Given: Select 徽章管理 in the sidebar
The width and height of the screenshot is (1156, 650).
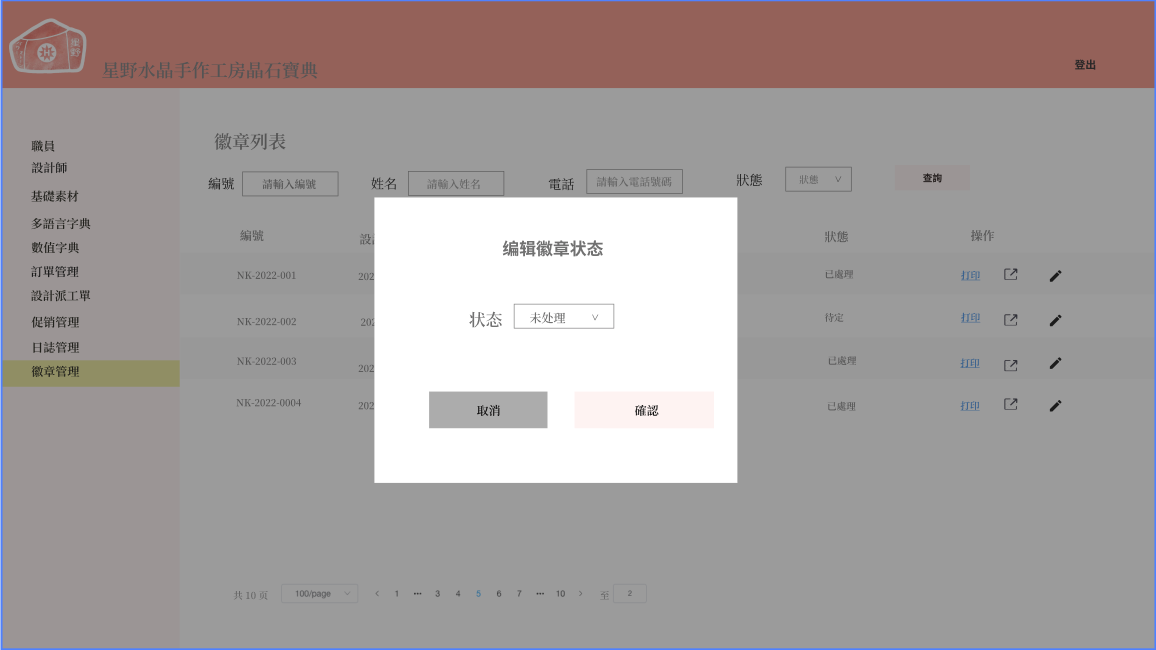Looking at the screenshot, I should coord(55,372).
